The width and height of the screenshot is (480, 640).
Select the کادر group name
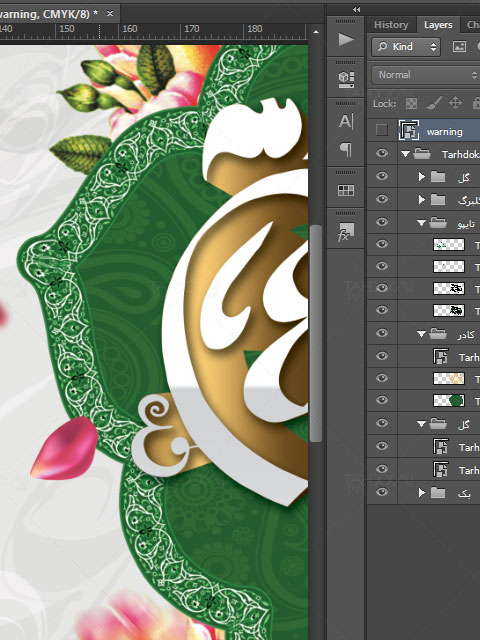click(x=466, y=335)
